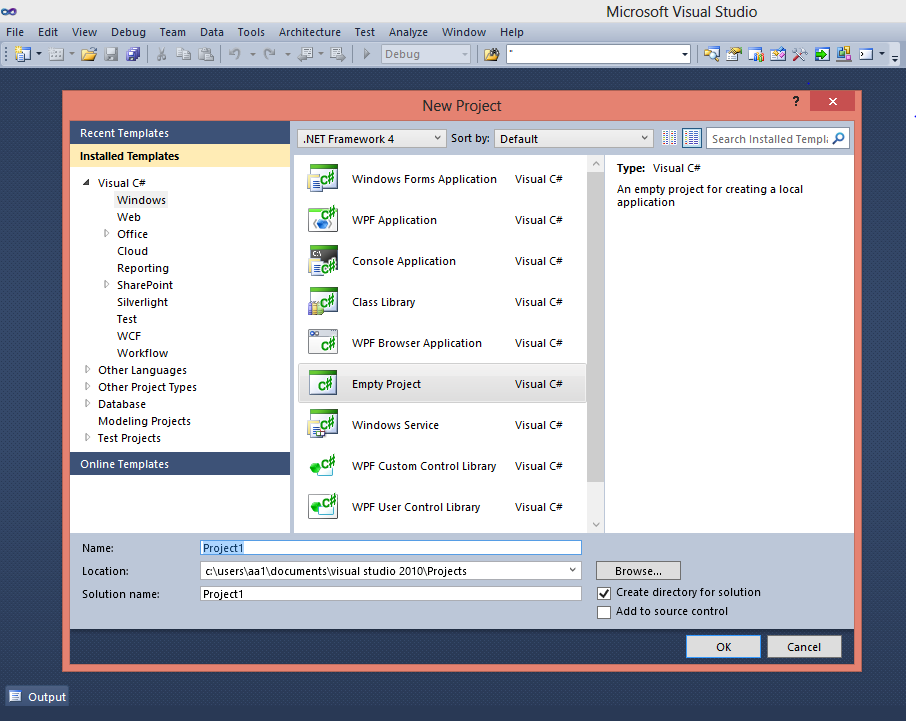Click the Save All icon
916x721 pixels.
(133, 54)
